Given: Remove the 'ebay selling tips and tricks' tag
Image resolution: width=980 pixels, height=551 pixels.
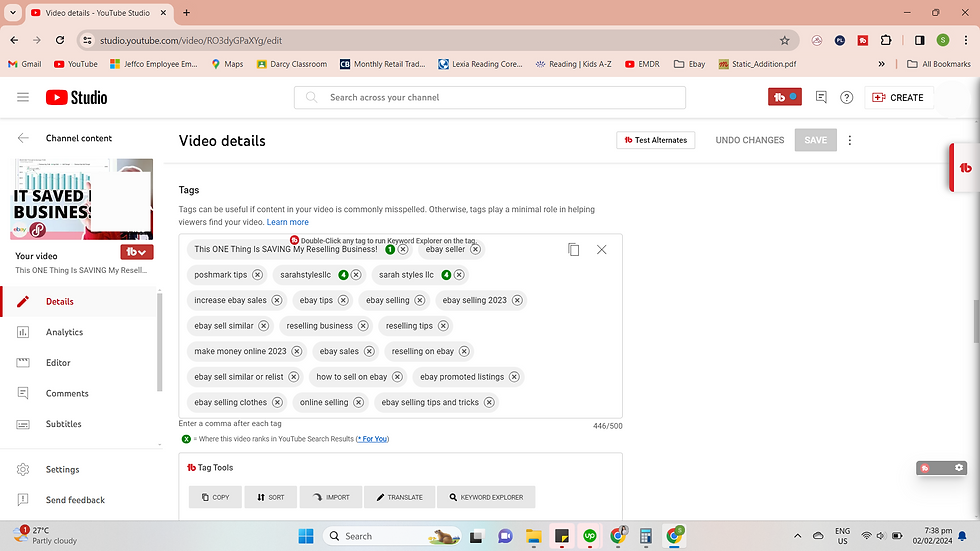Looking at the screenshot, I should tap(489, 403).
